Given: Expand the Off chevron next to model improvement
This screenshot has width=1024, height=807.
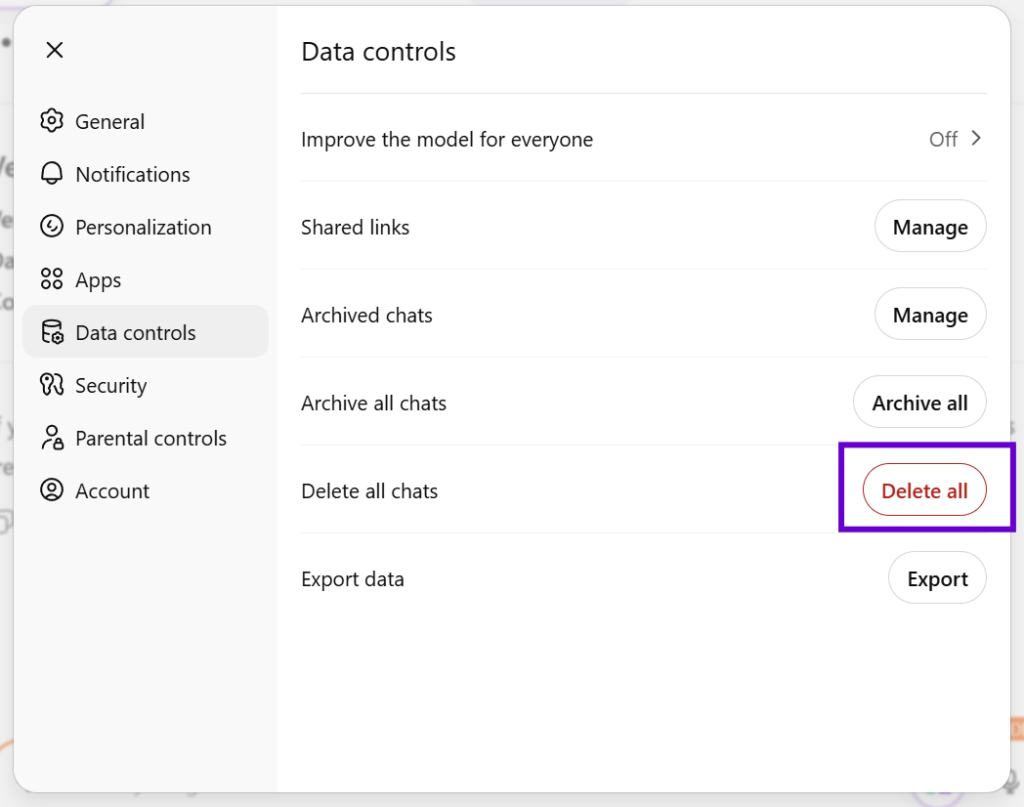Looking at the screenshot, I should (975, 140).
